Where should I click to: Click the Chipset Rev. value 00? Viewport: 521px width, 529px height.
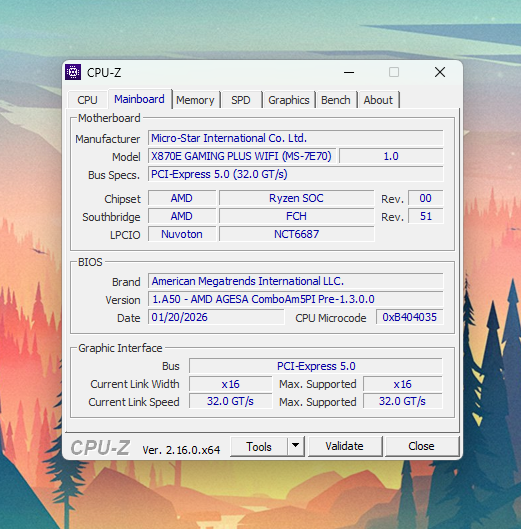[x=426, y=198]
